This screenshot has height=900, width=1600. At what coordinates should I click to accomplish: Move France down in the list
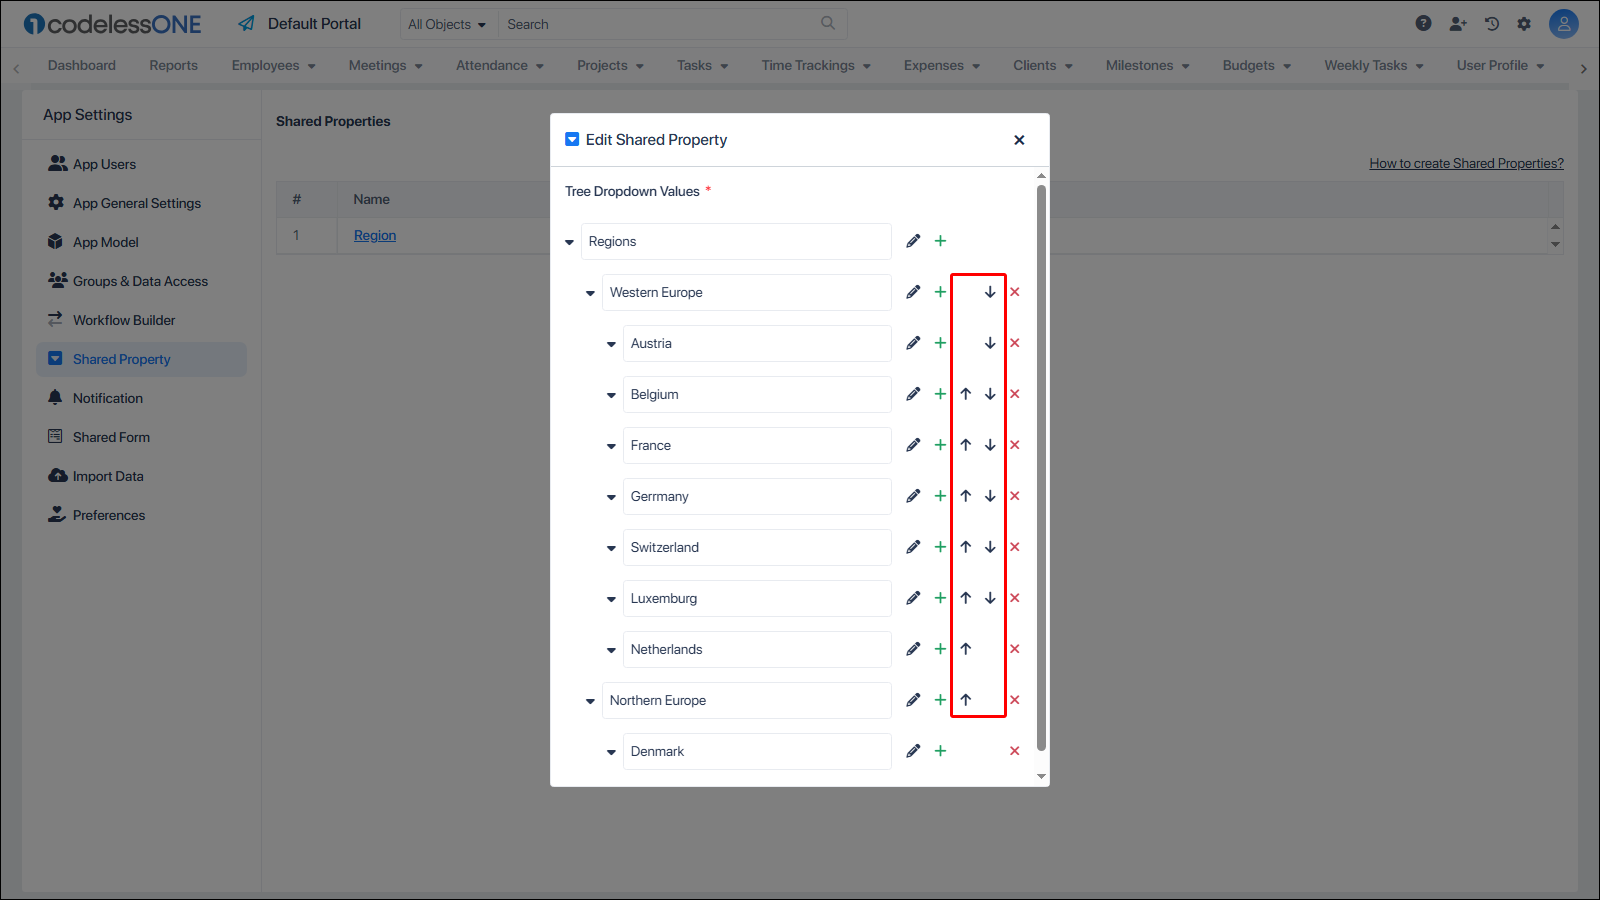coord(990,445)
